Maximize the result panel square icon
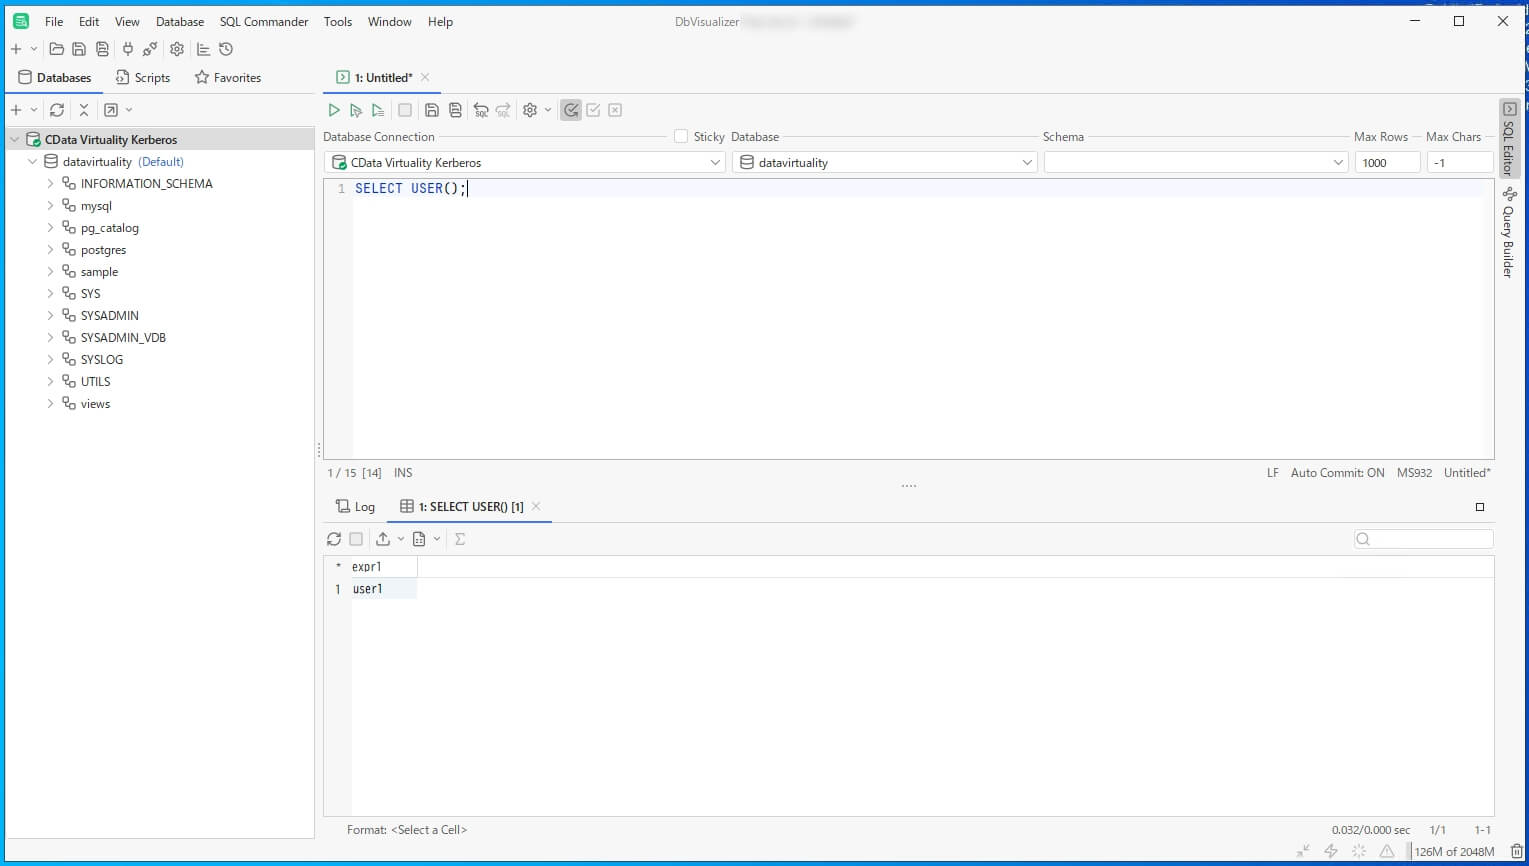Image resolution: width=1529 pixels, height=866 pixels. 1480,507
